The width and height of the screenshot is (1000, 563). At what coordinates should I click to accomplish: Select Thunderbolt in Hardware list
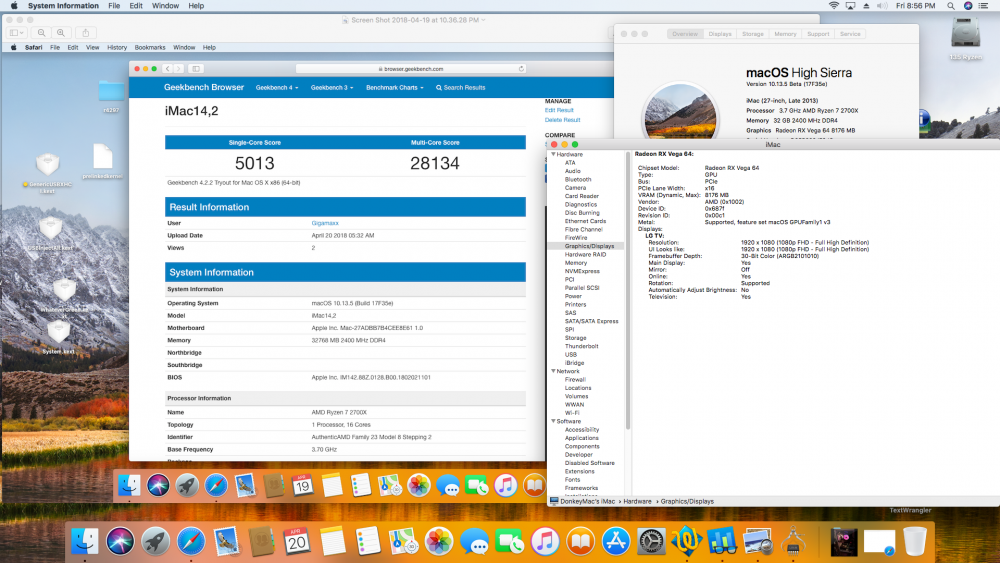(x=581, y=346)
